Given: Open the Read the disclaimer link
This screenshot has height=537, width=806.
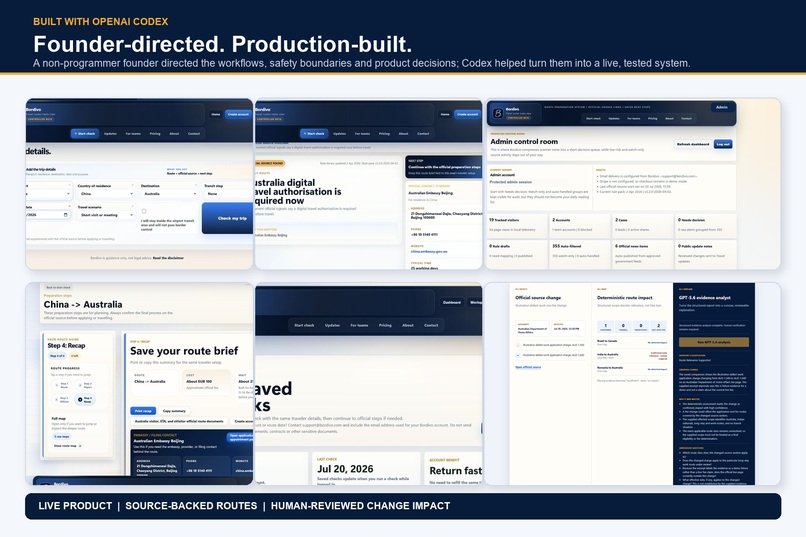Looking at the screenshot, I should click(x=168, y=258).
